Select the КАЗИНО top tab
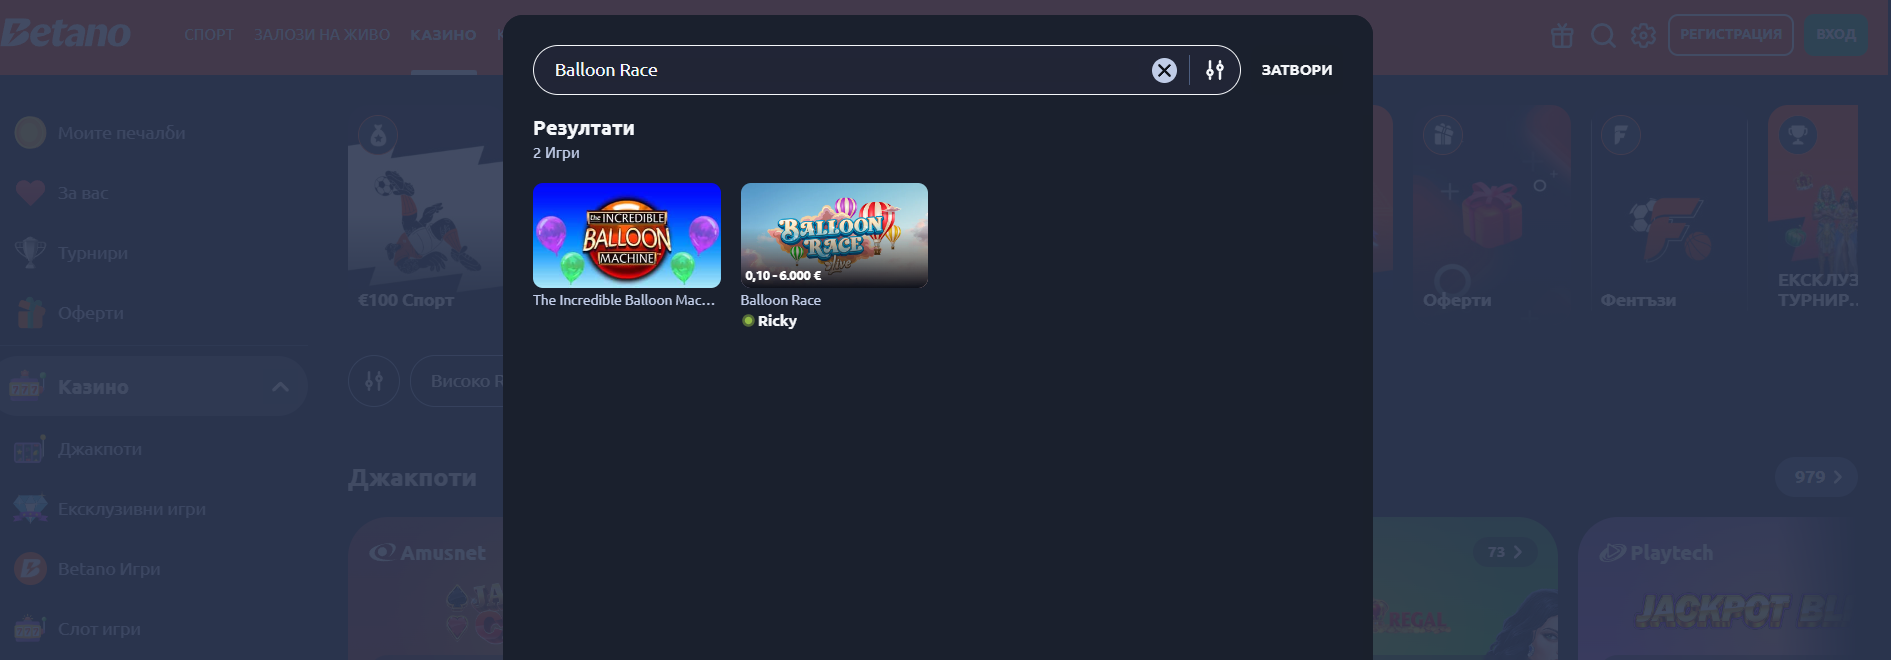Screen dimensions: 1891x660 click(x=443, y=35)
